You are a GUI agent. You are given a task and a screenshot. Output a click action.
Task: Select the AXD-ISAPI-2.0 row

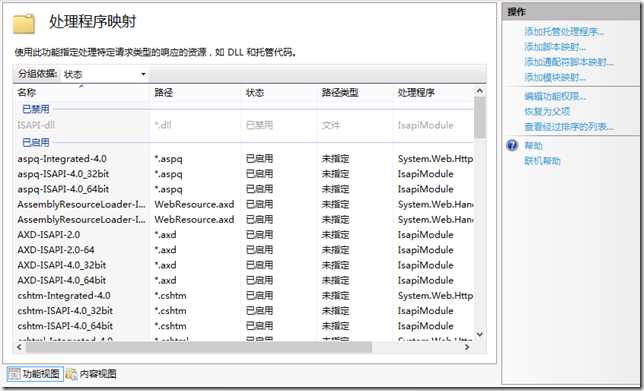coord(244,235)
